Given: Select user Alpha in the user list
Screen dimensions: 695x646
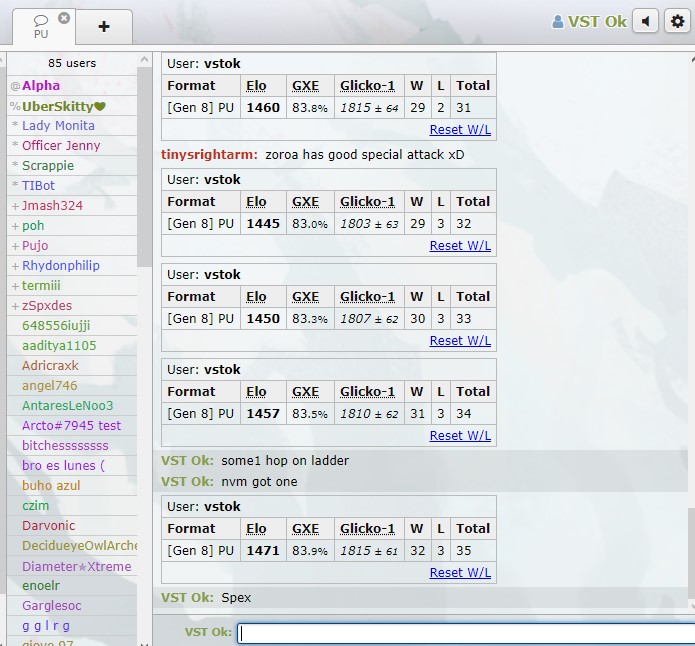Looking at the screenshot, I should tap(41, 86).
